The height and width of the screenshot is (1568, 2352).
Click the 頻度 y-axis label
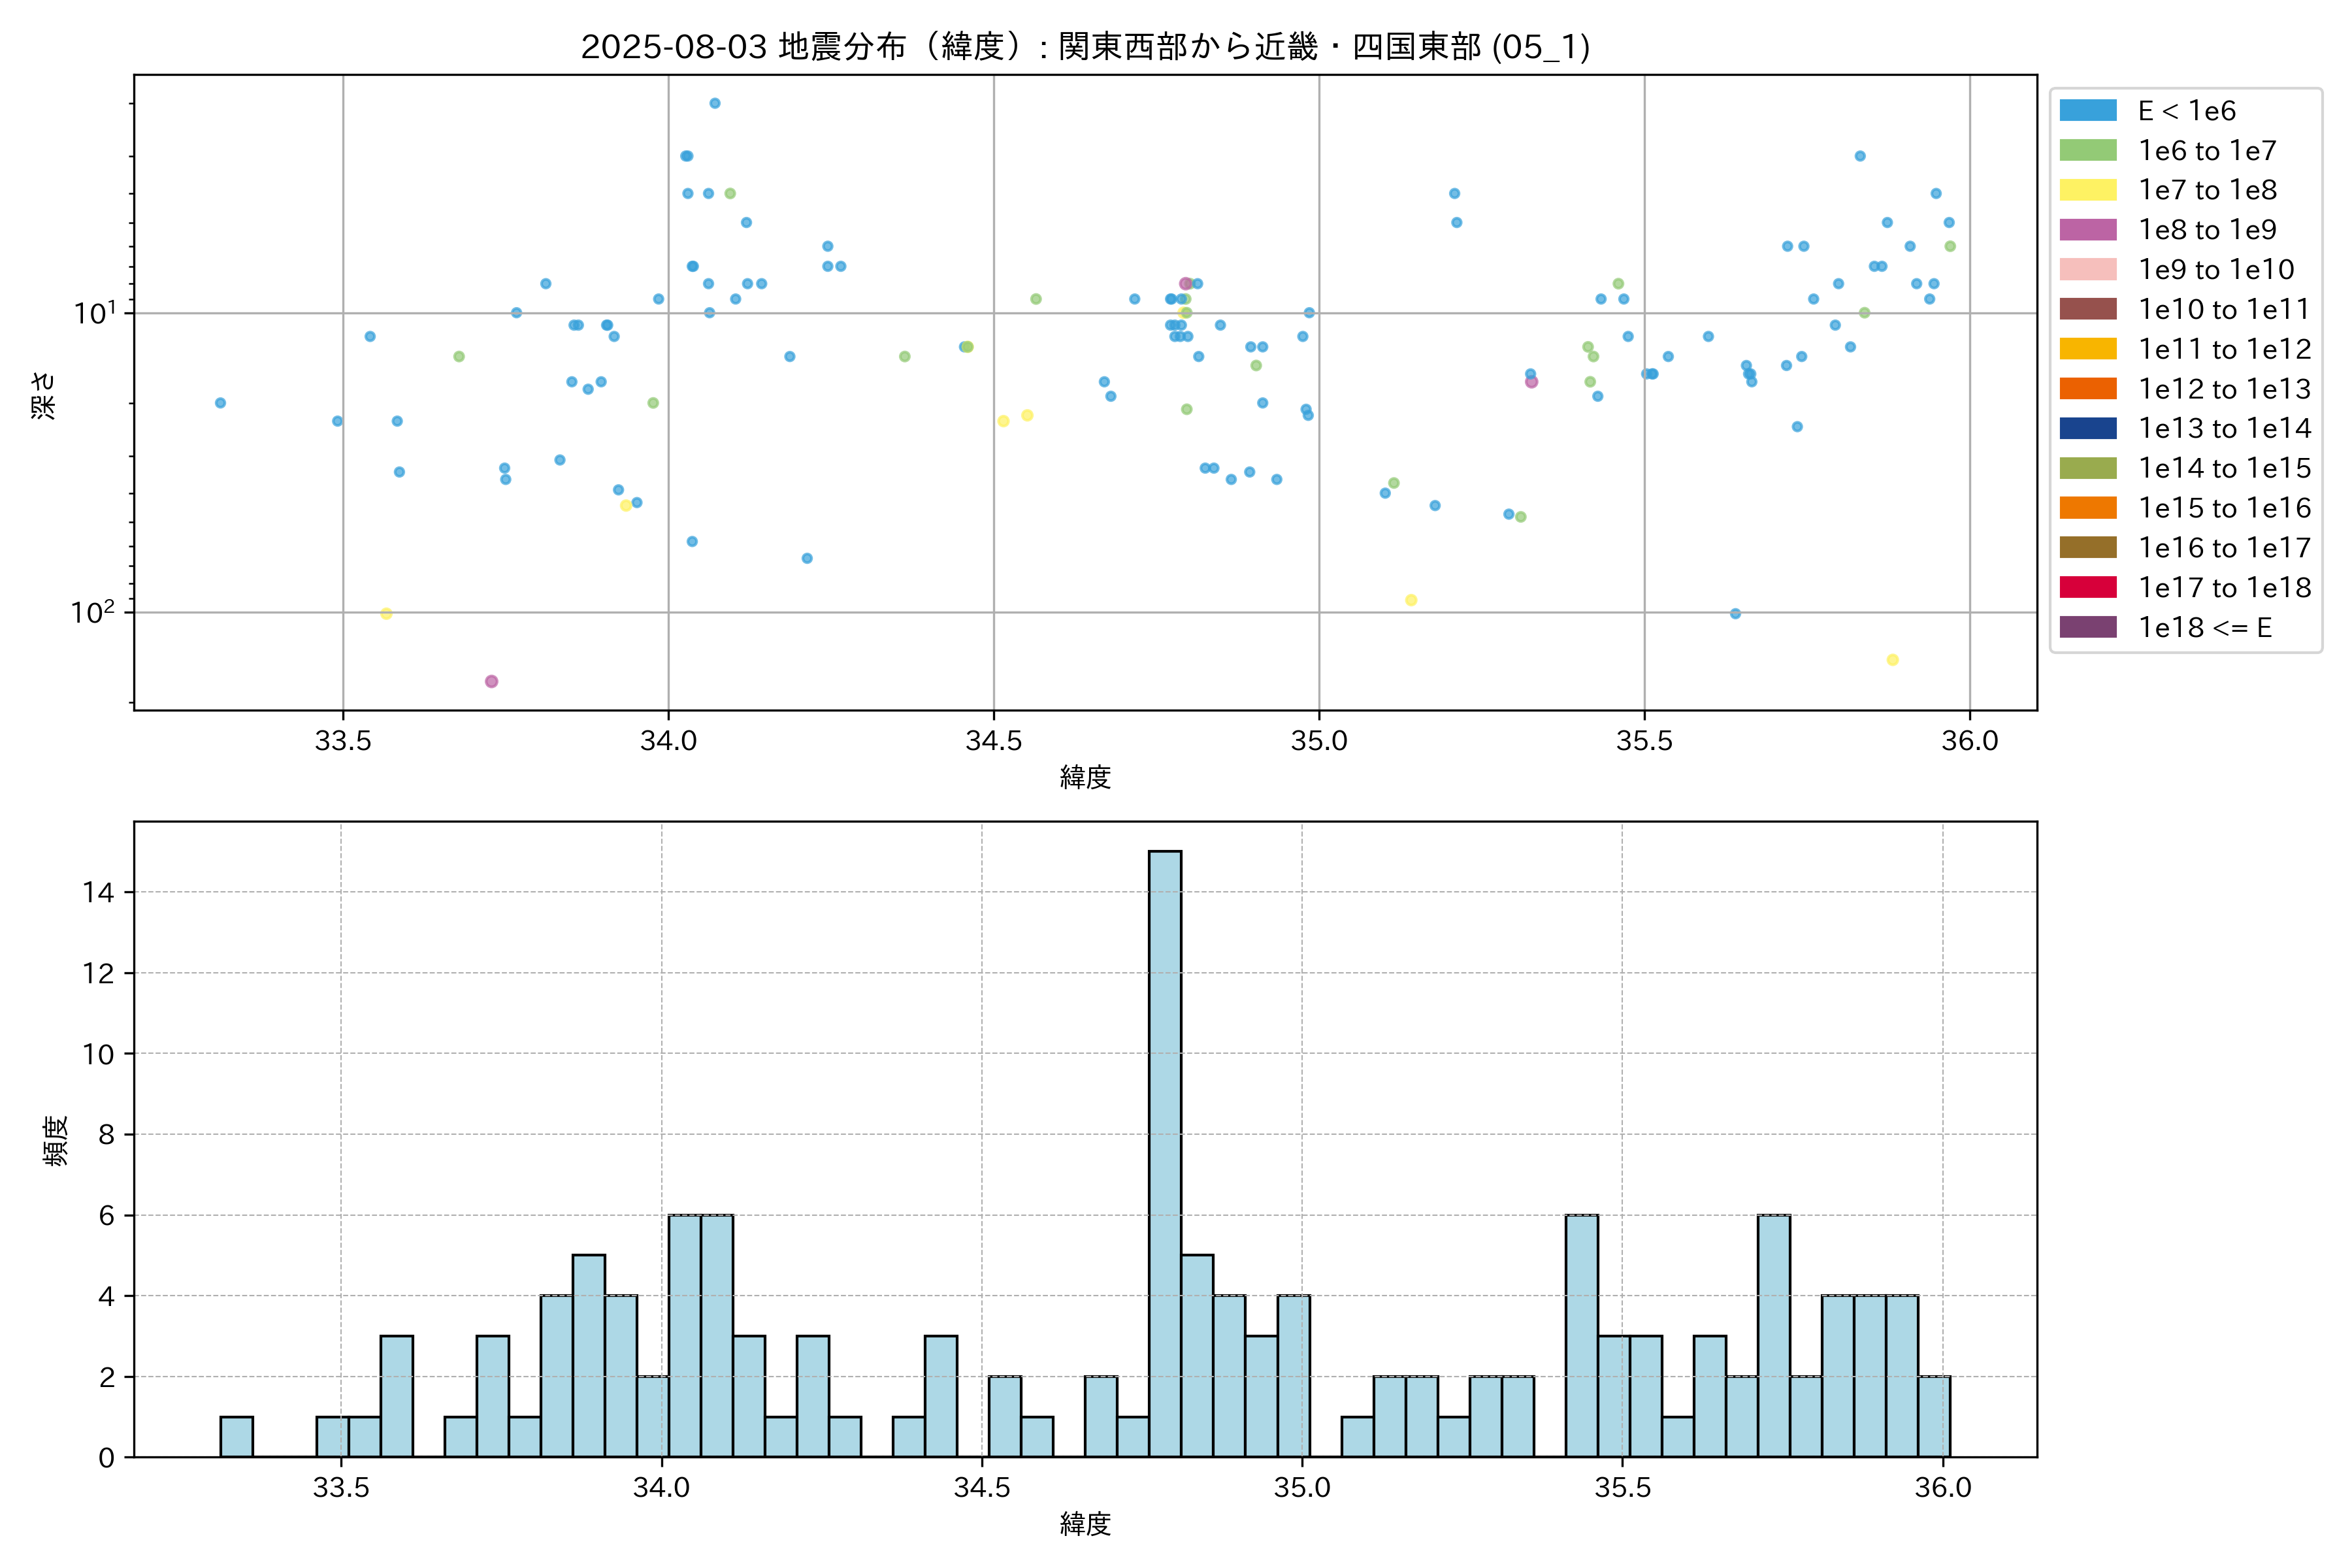[56, 1140]
